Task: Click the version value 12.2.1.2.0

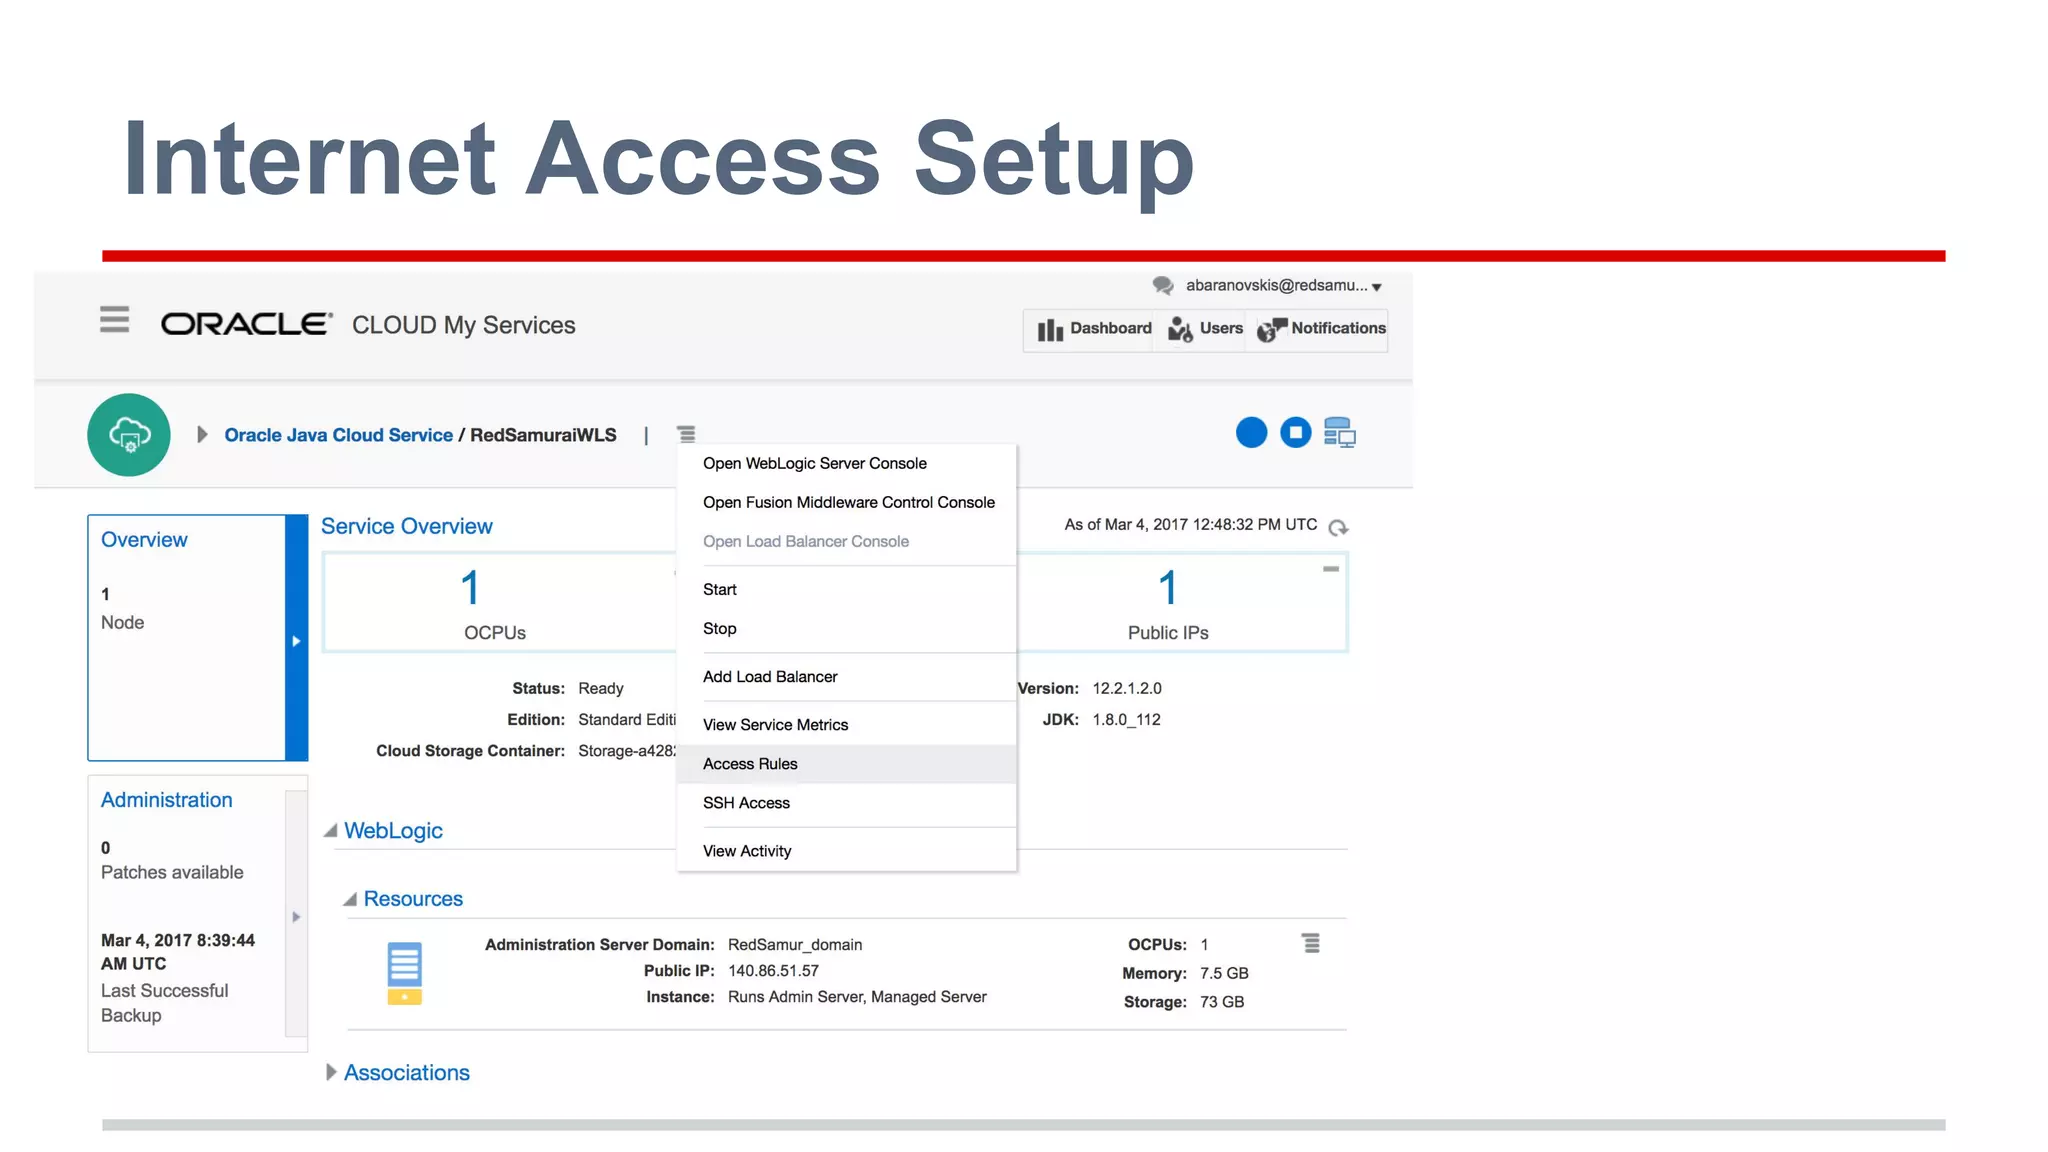Action: (1127, 688)
